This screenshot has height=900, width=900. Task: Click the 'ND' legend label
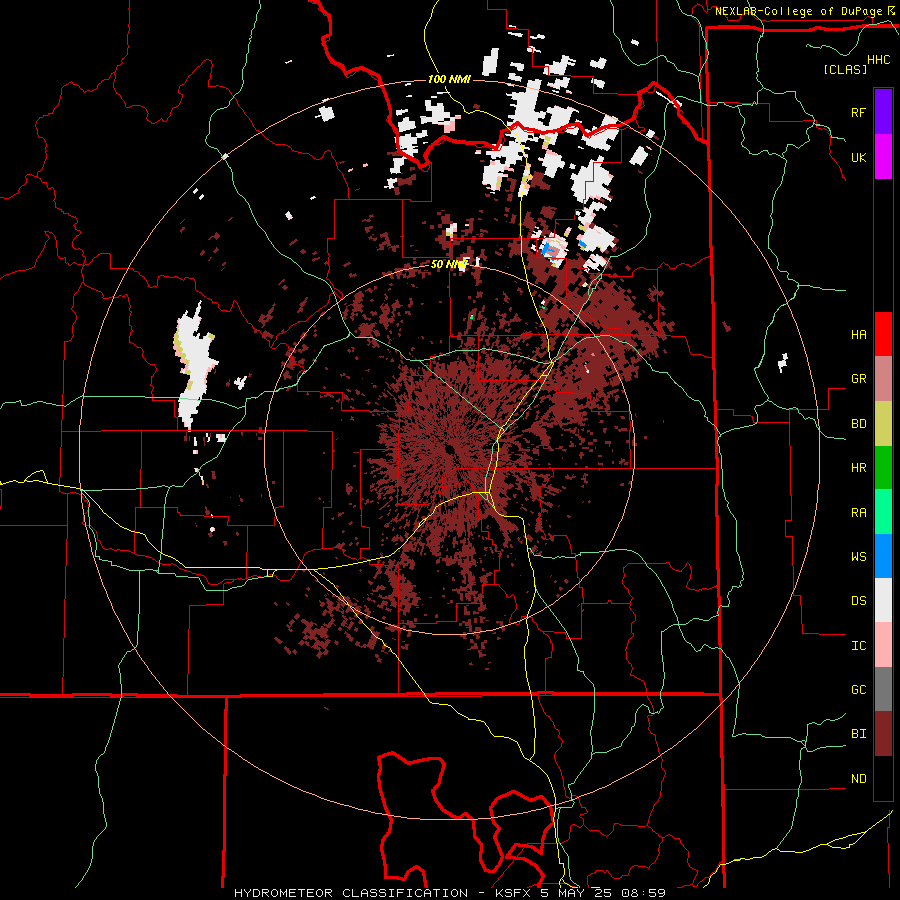coord(858,779)
